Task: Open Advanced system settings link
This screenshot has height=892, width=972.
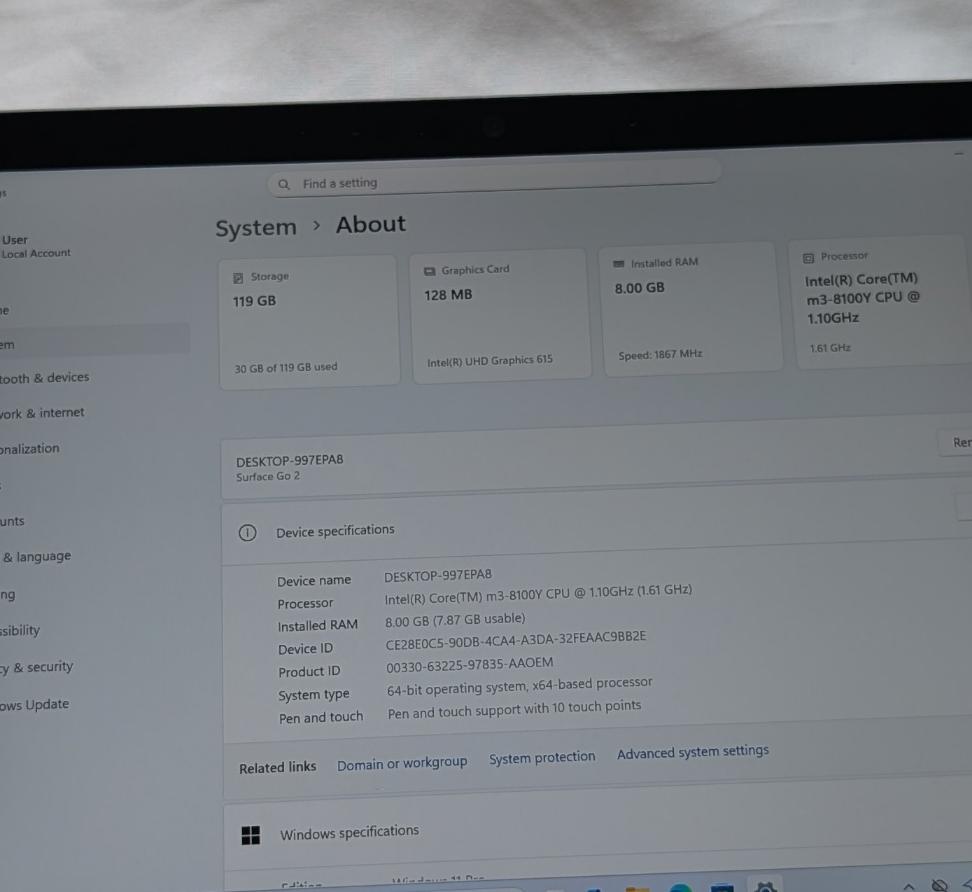Action: (x=693, y=752)
